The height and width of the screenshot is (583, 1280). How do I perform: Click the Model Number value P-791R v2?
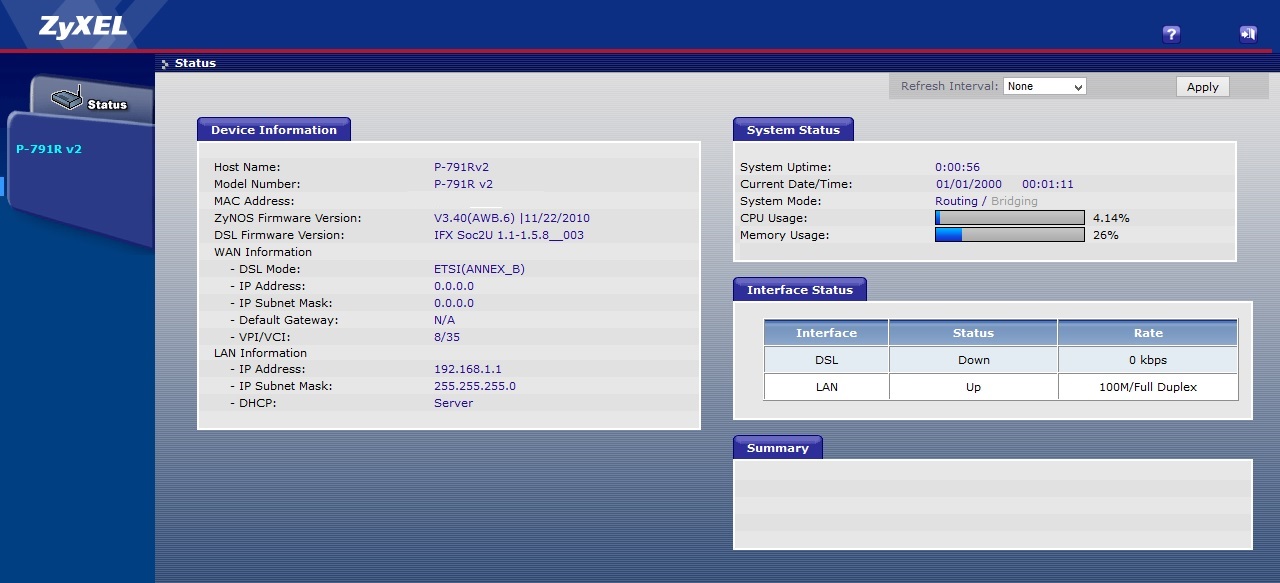point(463,184)
